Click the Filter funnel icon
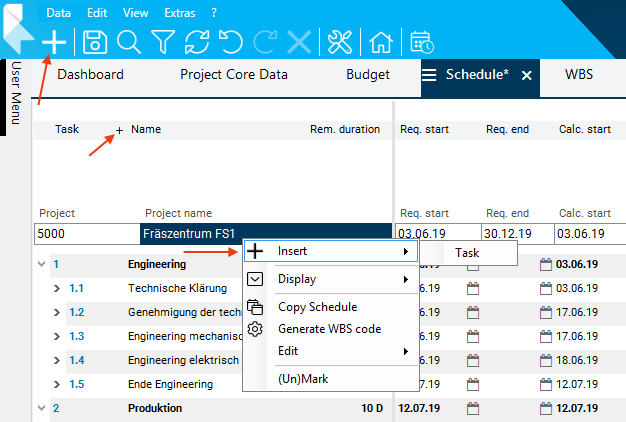This screenshot has height=422, width=626. tap(163, 42)
